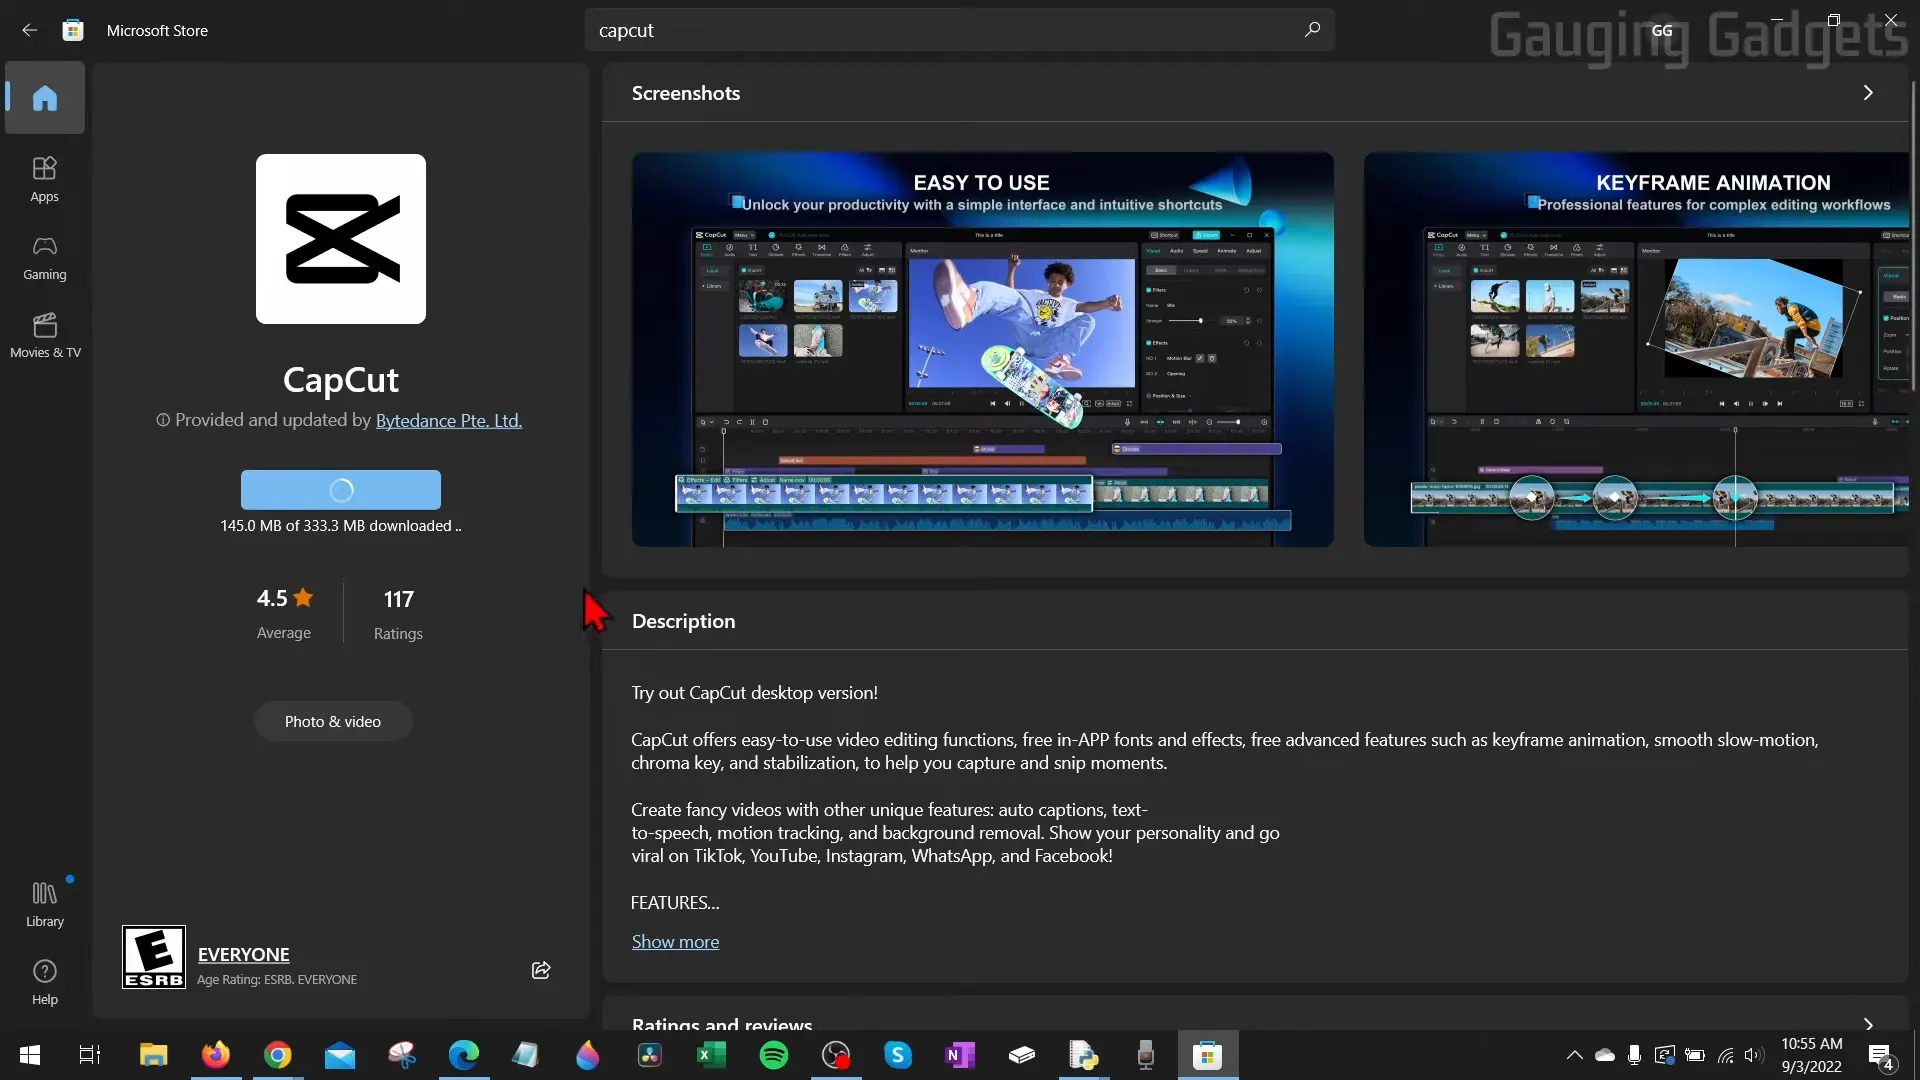Go to Gaming section in sidebar

point(45,257)
